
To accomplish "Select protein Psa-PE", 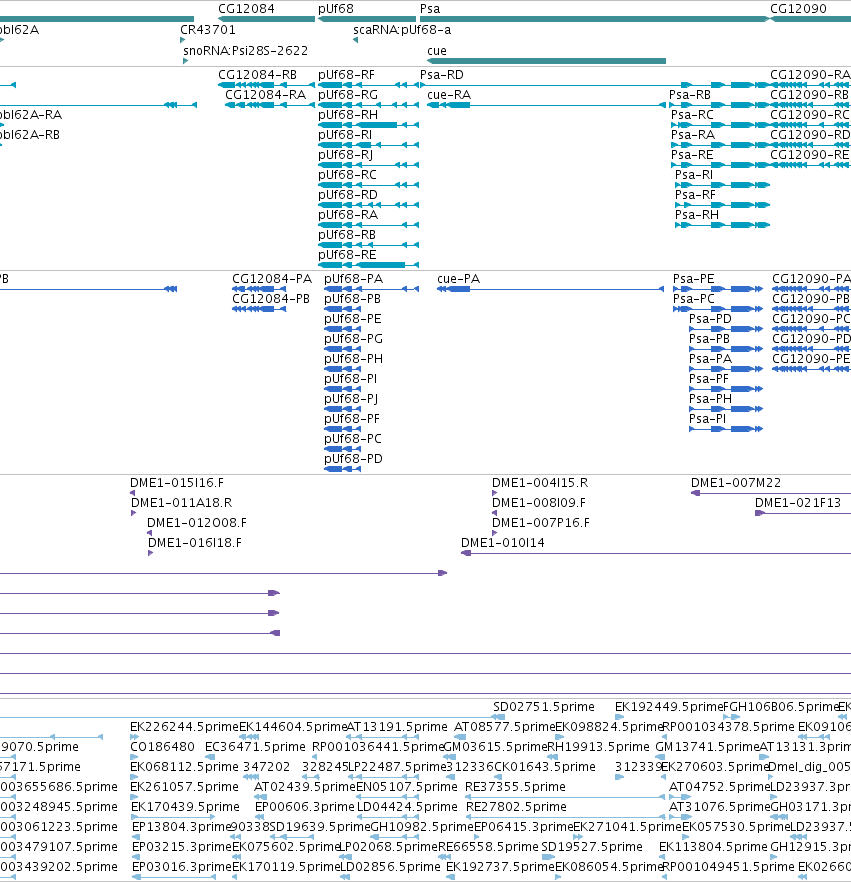I will (x=718, y=289).
